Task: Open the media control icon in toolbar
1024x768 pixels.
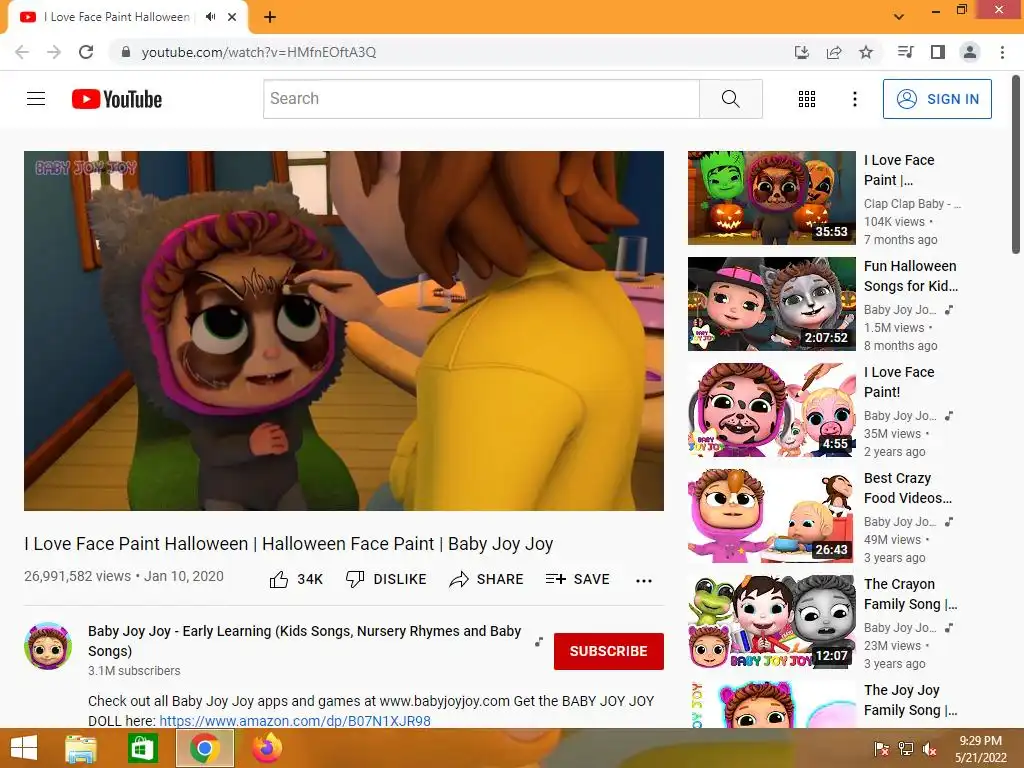Action: (906, 52)
